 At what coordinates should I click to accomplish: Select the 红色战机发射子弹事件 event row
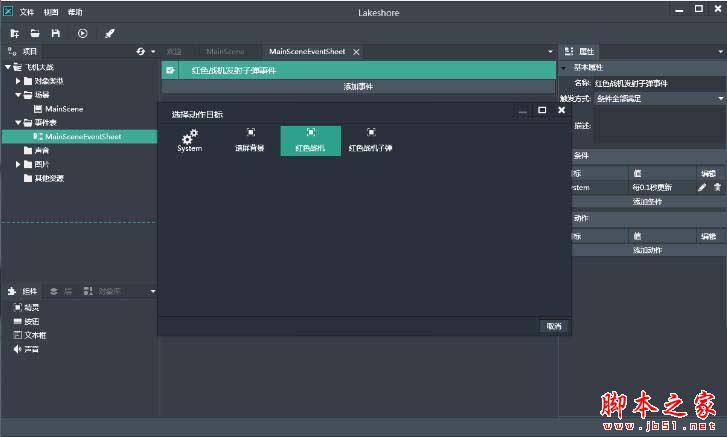[x=358, y=70]
